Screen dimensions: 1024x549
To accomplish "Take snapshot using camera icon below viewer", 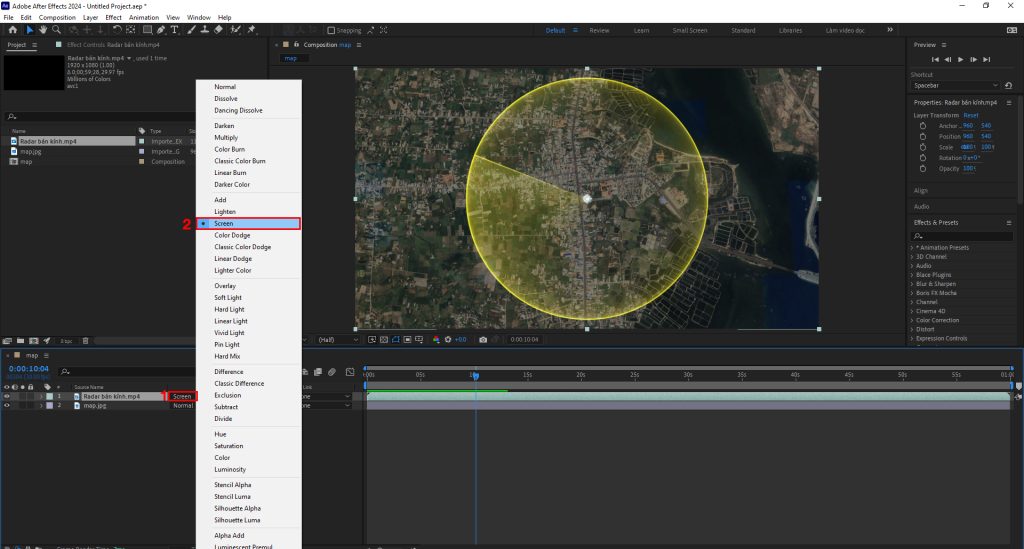I will (483, 340).
